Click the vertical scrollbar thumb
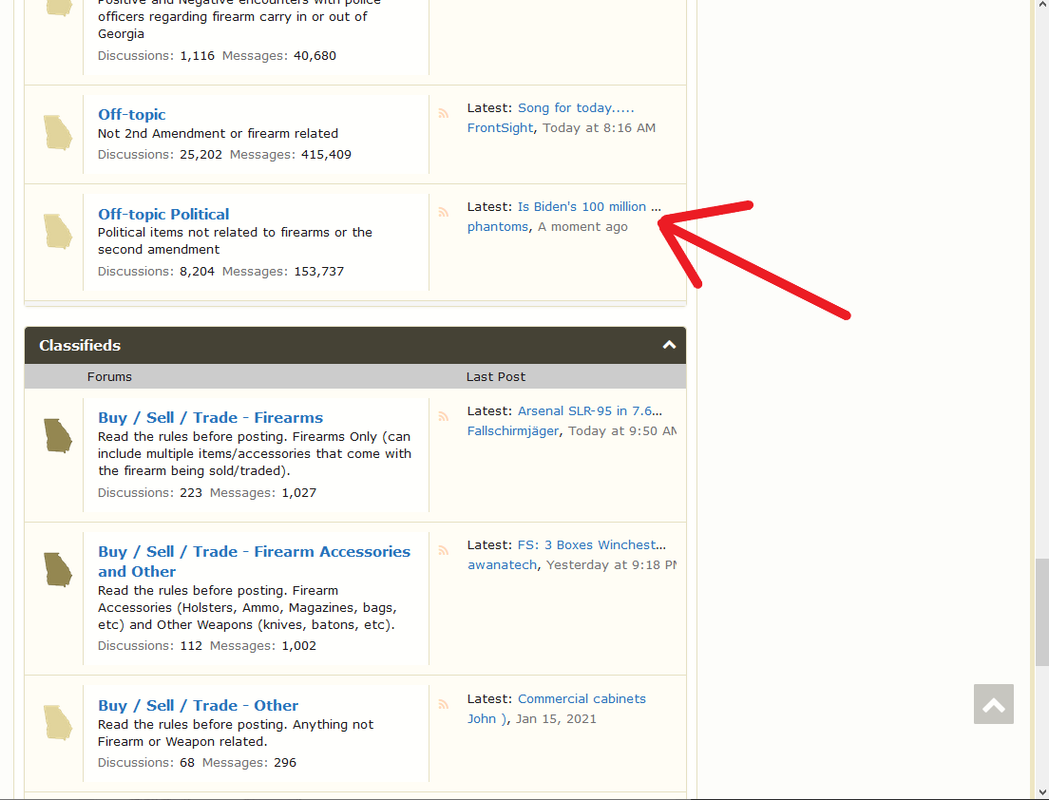The height and width of the screenshot is (800, 1049). click(1042, 612)
